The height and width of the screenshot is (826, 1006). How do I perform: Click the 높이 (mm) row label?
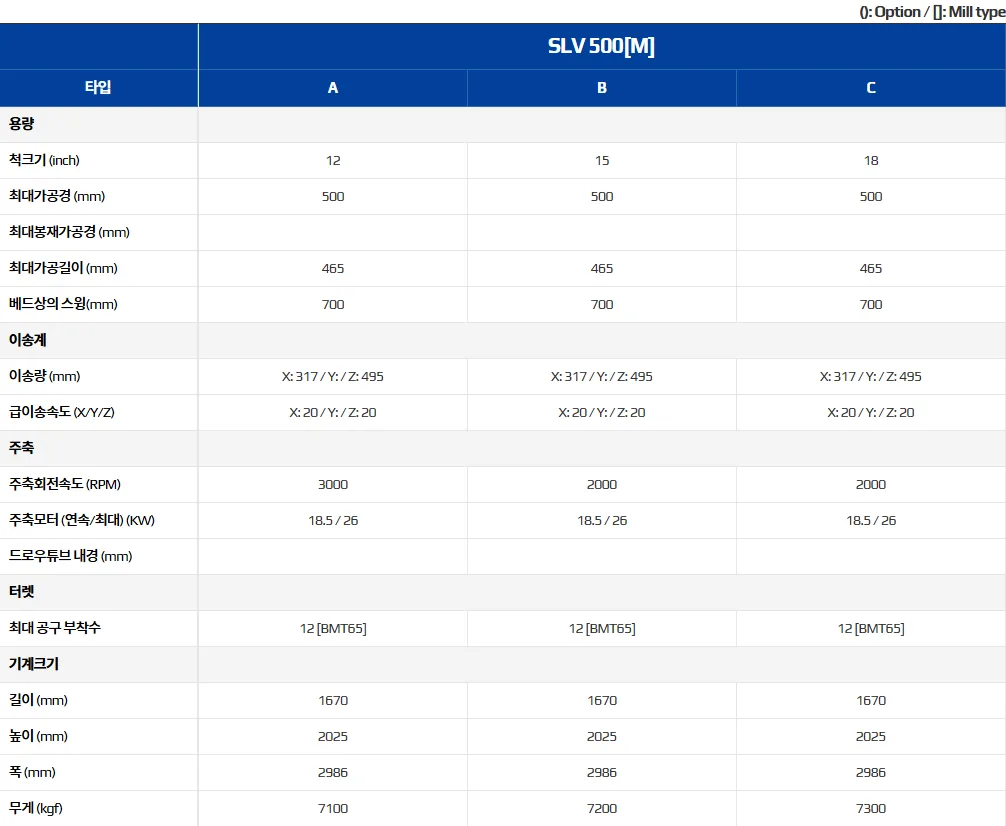click(38, 736)
